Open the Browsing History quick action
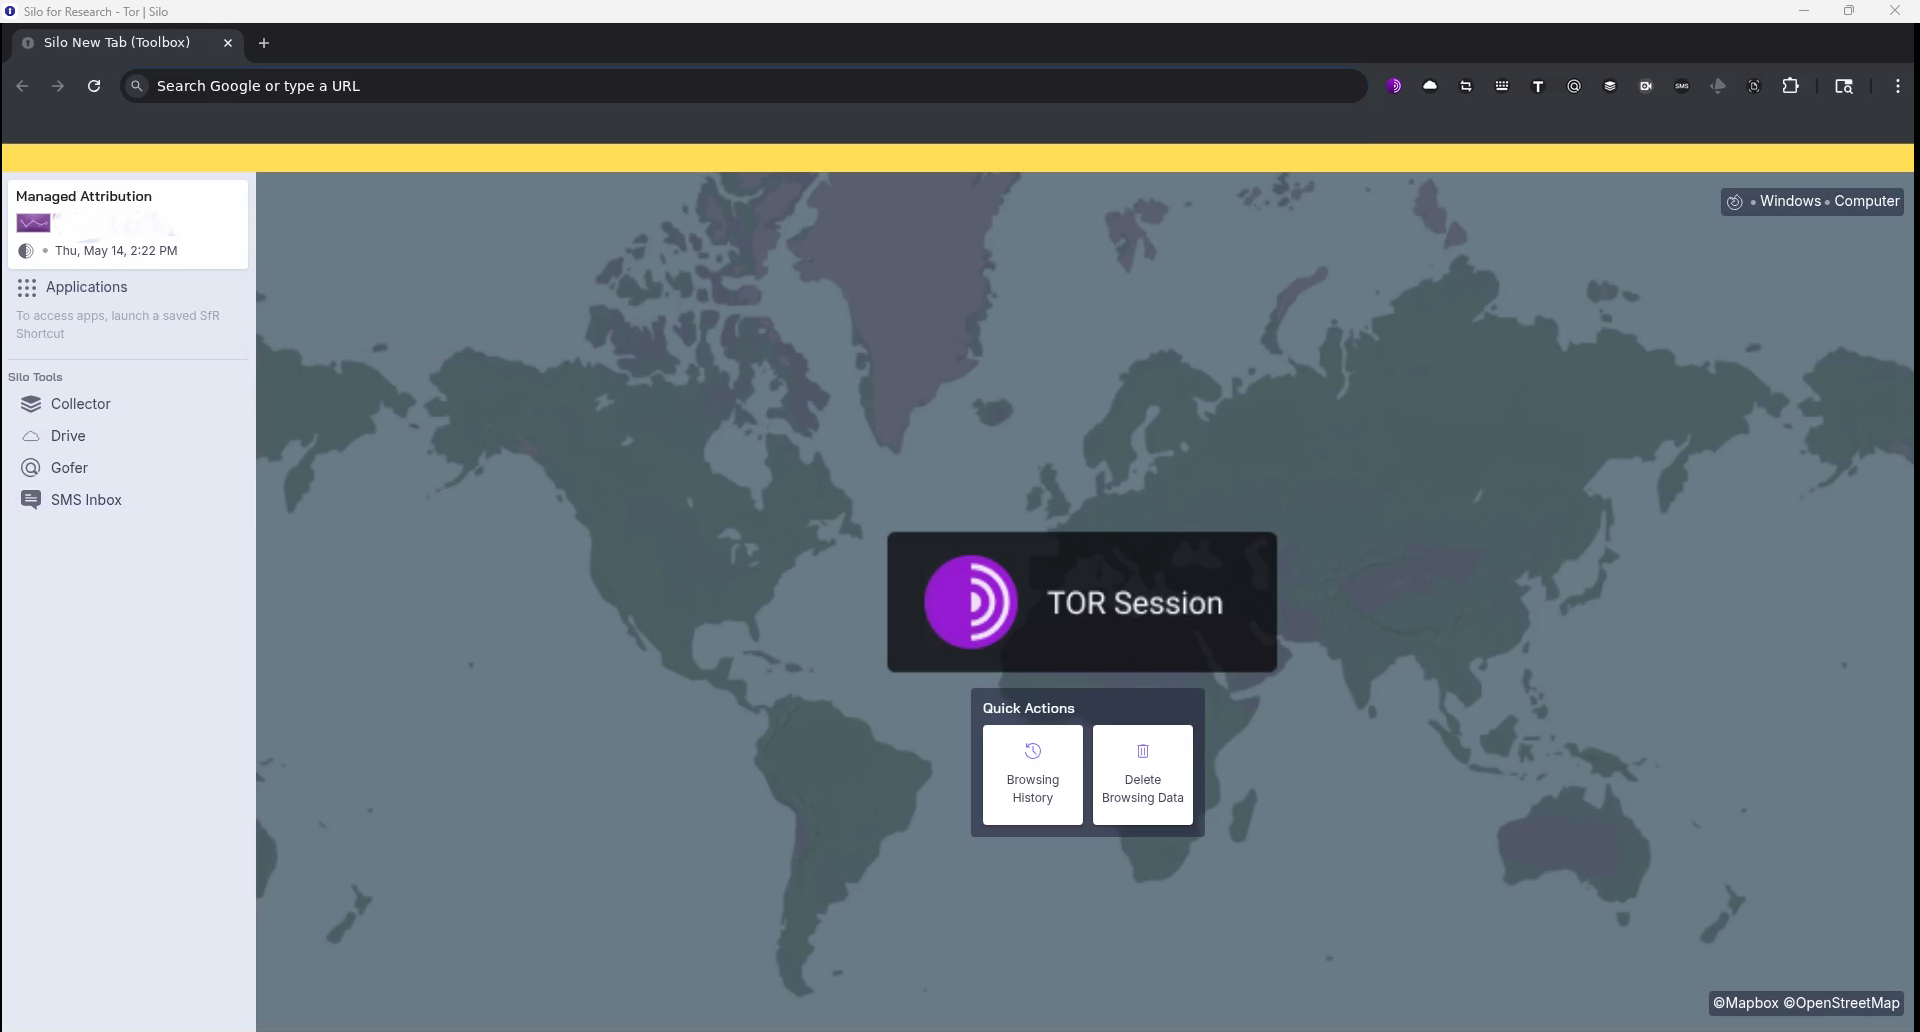The height and width of the screenshot is (1032, 1920). [1033, 775]
